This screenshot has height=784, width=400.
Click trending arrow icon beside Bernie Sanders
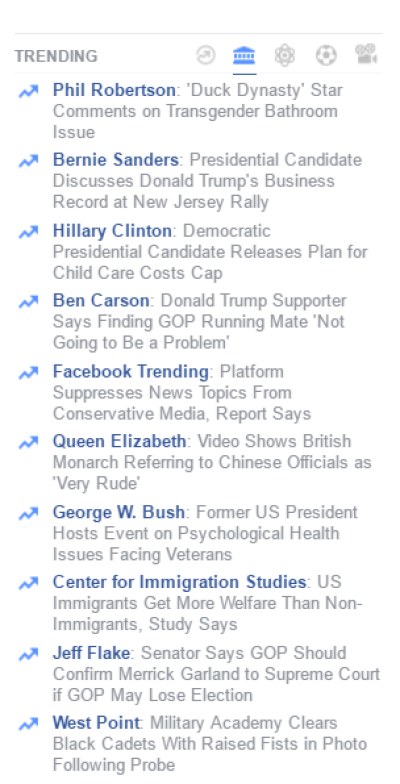click(28, 162)
